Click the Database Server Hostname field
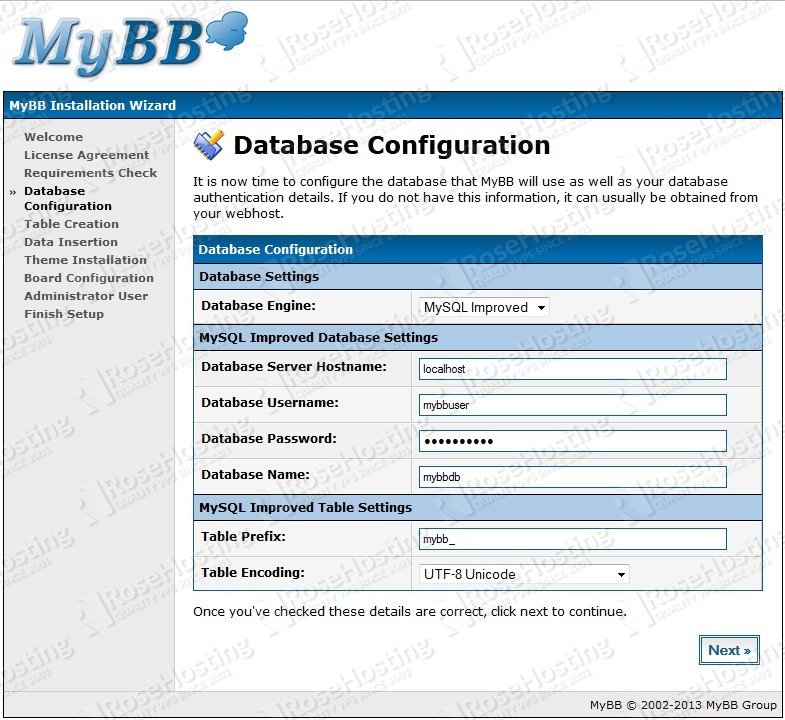 coord(573,369)
